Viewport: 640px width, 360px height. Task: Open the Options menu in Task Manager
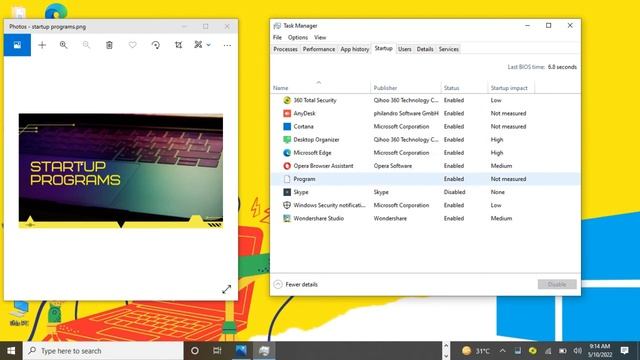pyautogui.click(x=298, y=37)
